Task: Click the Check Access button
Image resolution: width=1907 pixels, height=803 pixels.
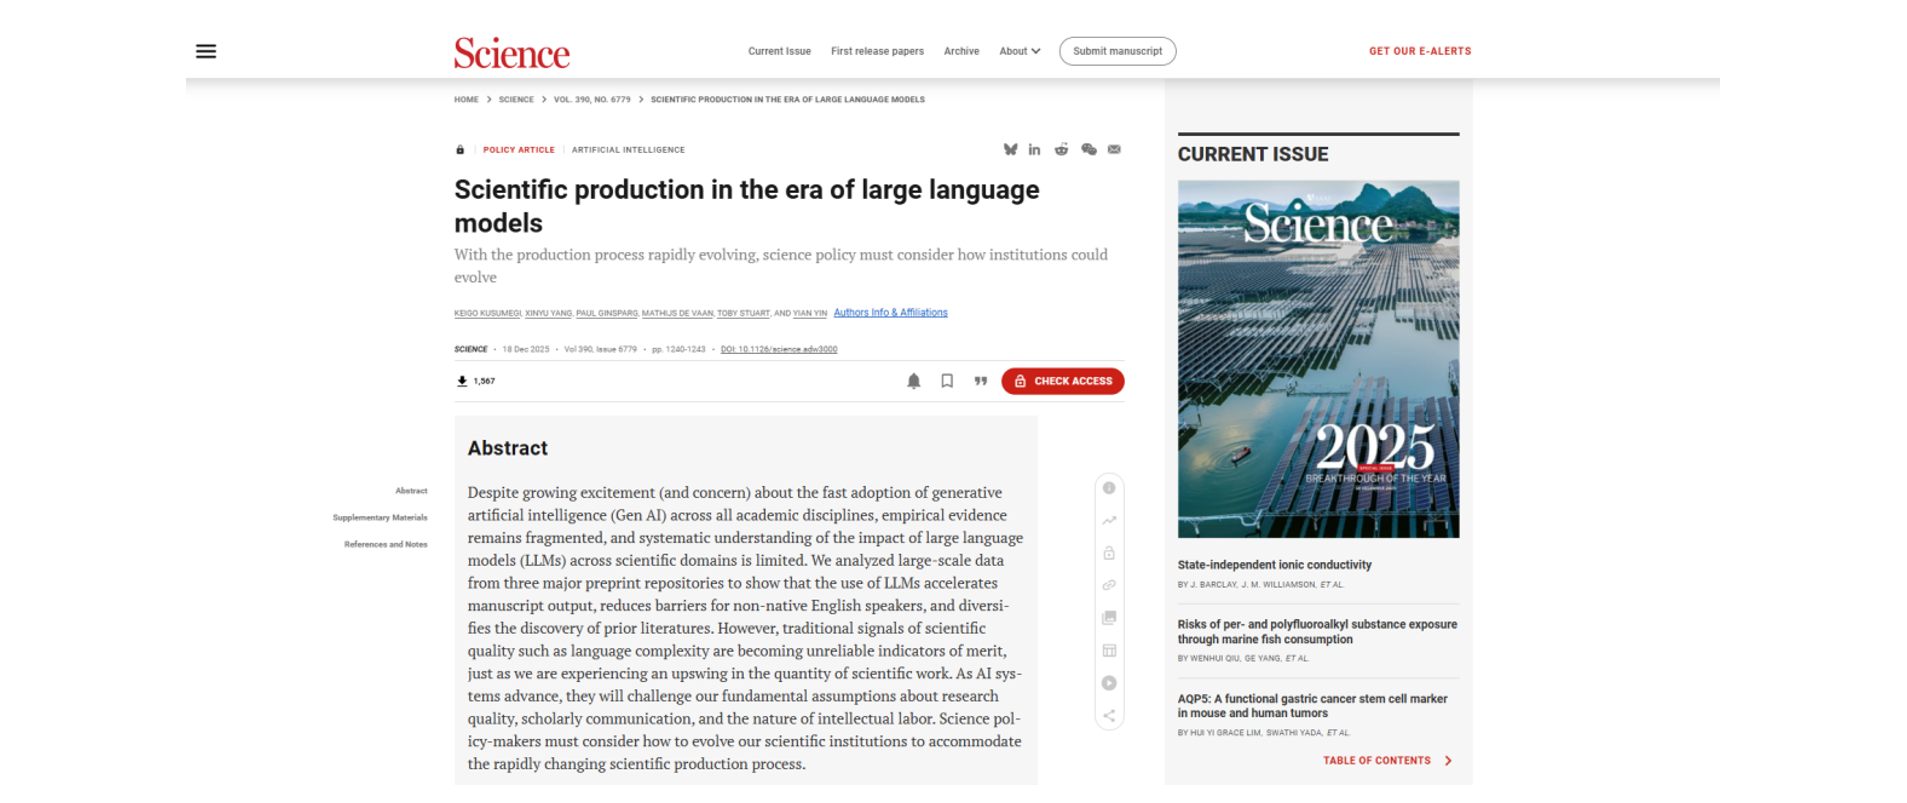Action: point(1062,381)
